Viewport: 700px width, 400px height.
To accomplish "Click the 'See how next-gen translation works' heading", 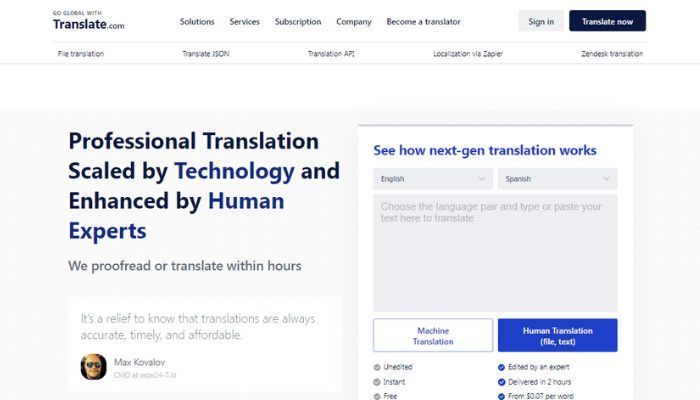I will click(485, 150).
